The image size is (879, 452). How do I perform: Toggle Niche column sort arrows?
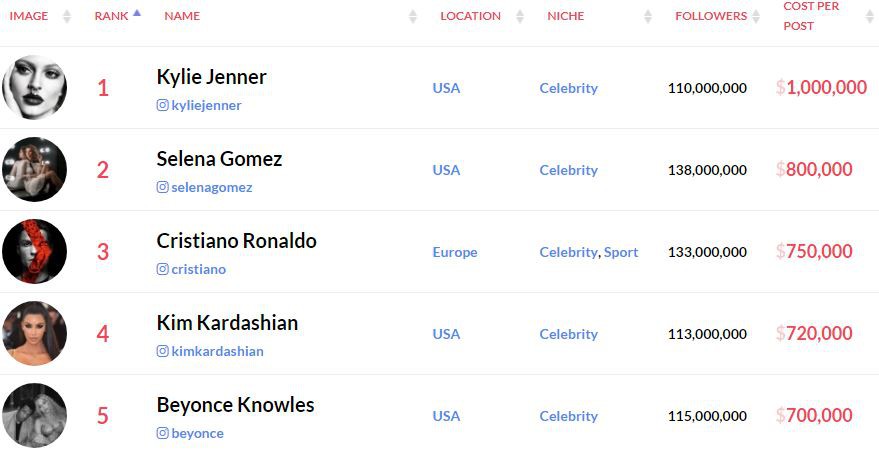648,16
